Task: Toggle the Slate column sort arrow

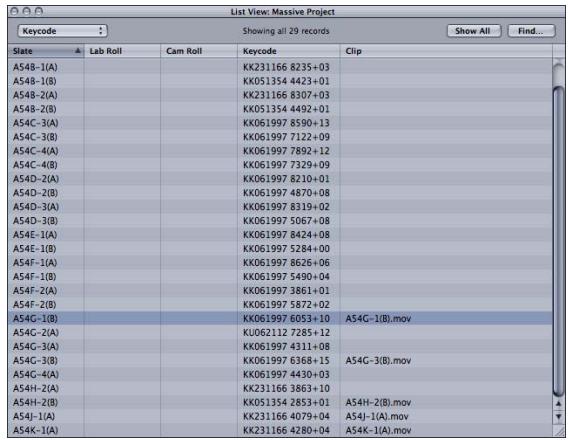Action: point(78,51)
